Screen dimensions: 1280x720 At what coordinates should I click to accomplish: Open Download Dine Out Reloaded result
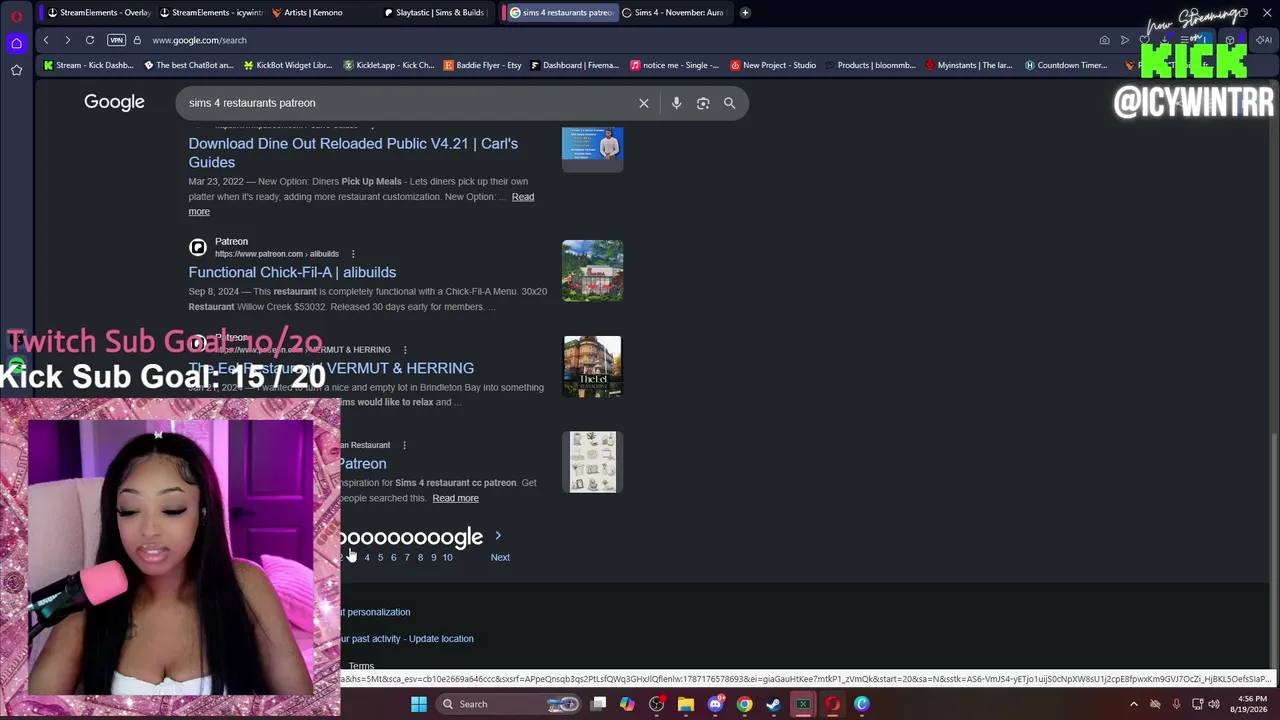pos(353,153)
